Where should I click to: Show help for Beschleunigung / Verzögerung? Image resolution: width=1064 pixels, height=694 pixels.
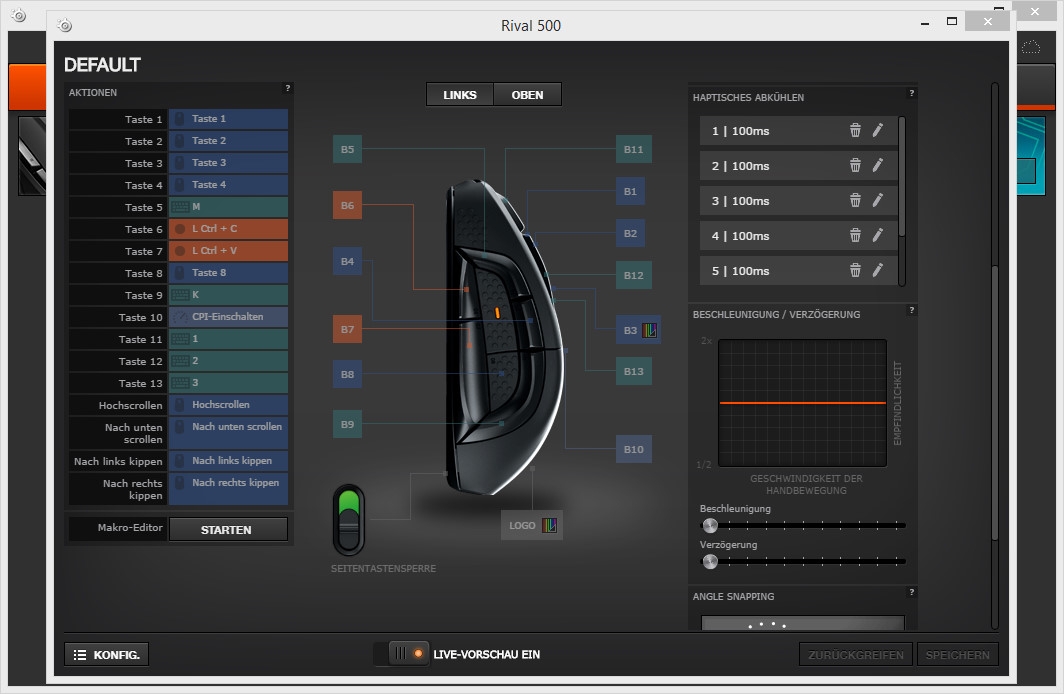click(x=911, y=311)
